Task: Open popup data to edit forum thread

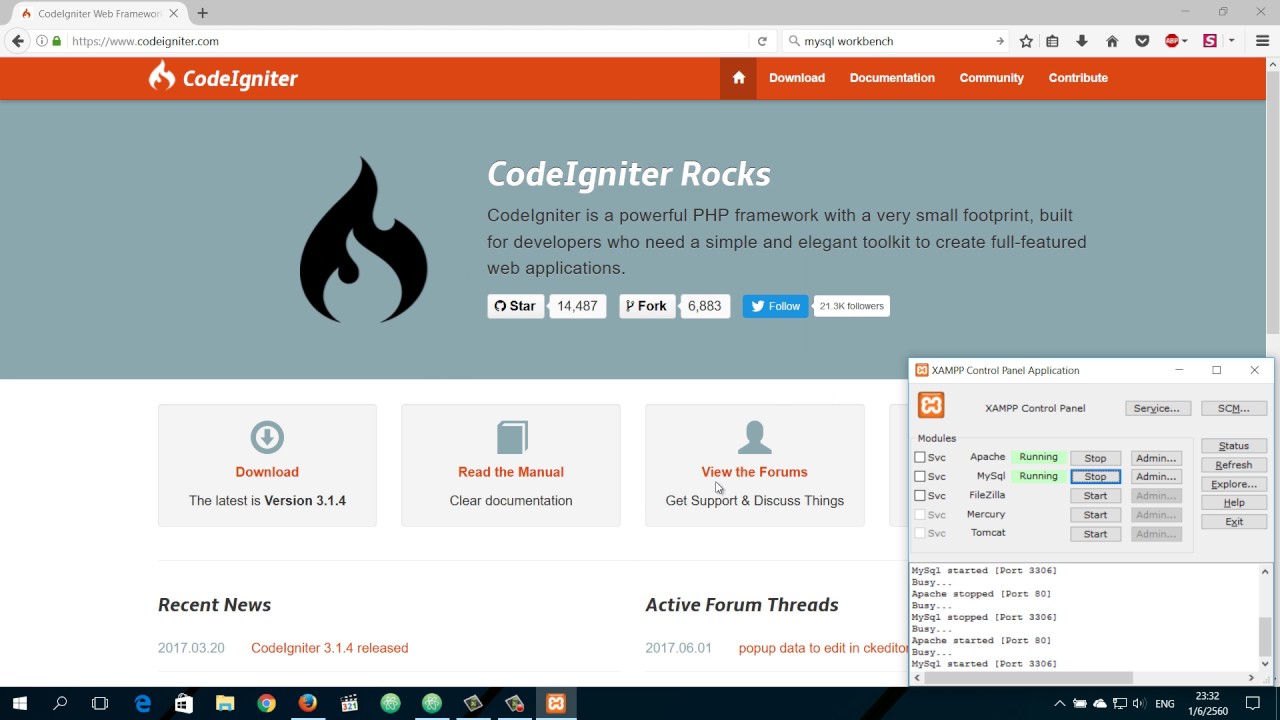Action: point(824,648)
